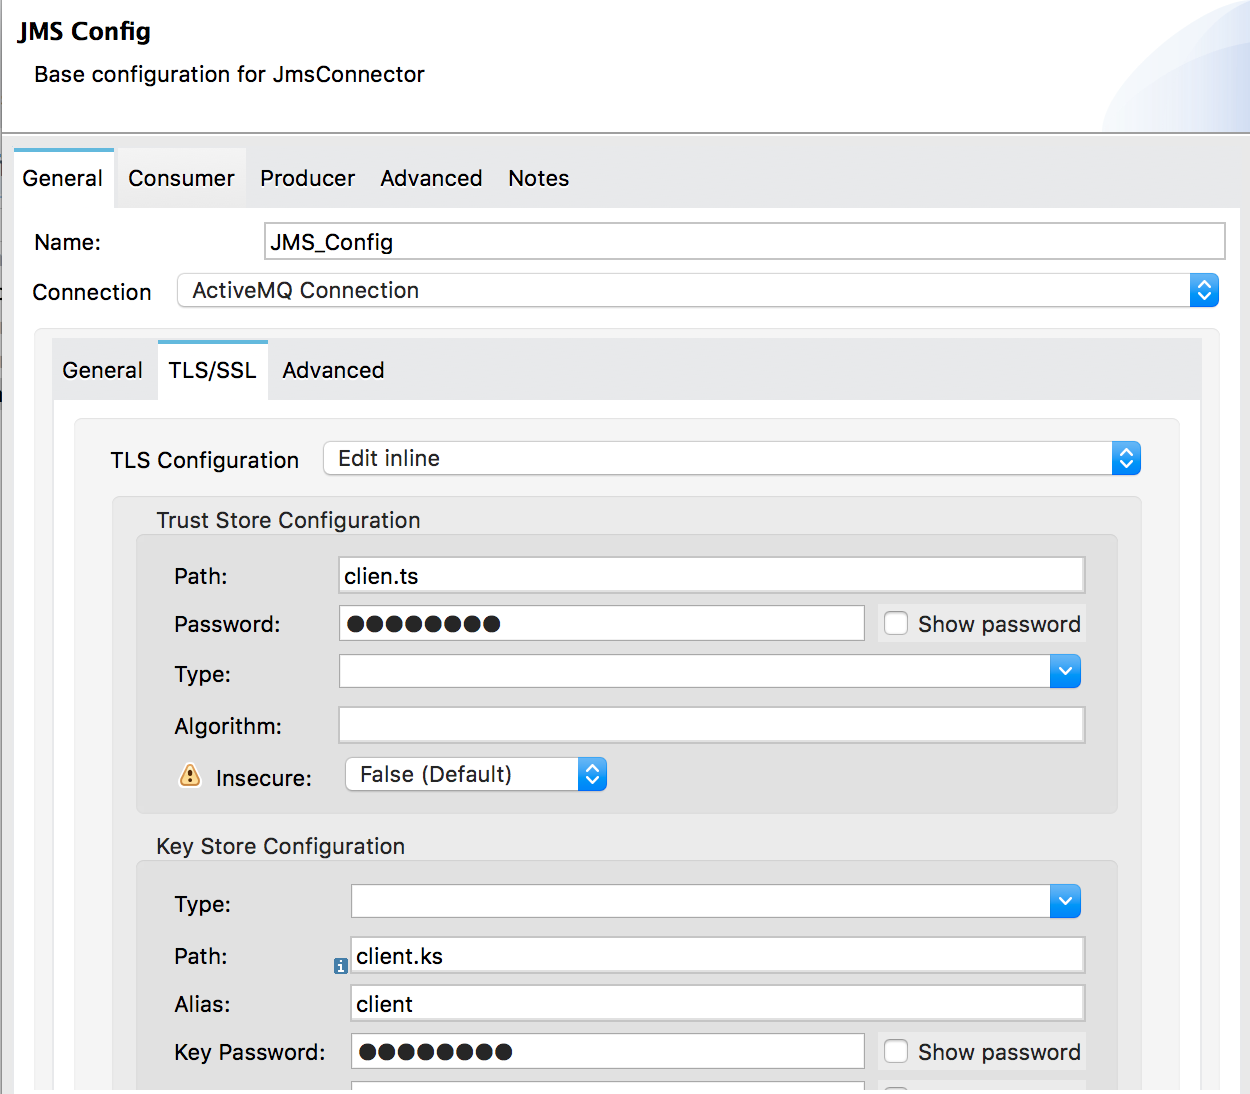The height and width of the screenshot is (1094, 1250).
Task: Open the Notes tab
Action: [538, 179]
